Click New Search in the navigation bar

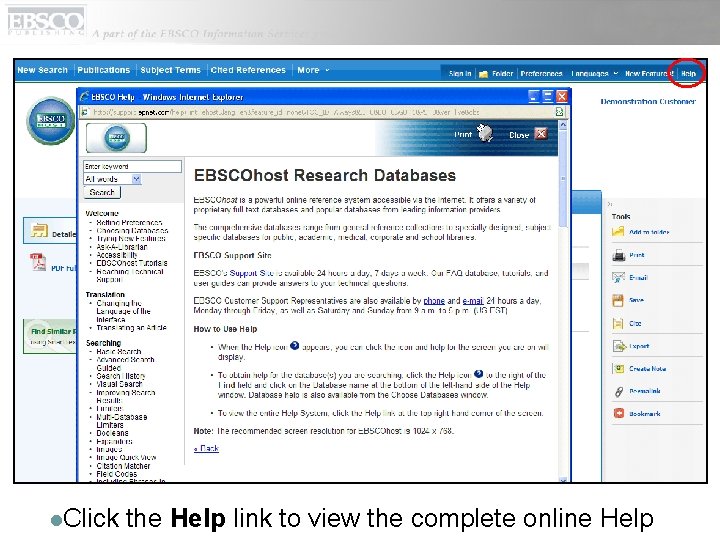click(42, 70)
